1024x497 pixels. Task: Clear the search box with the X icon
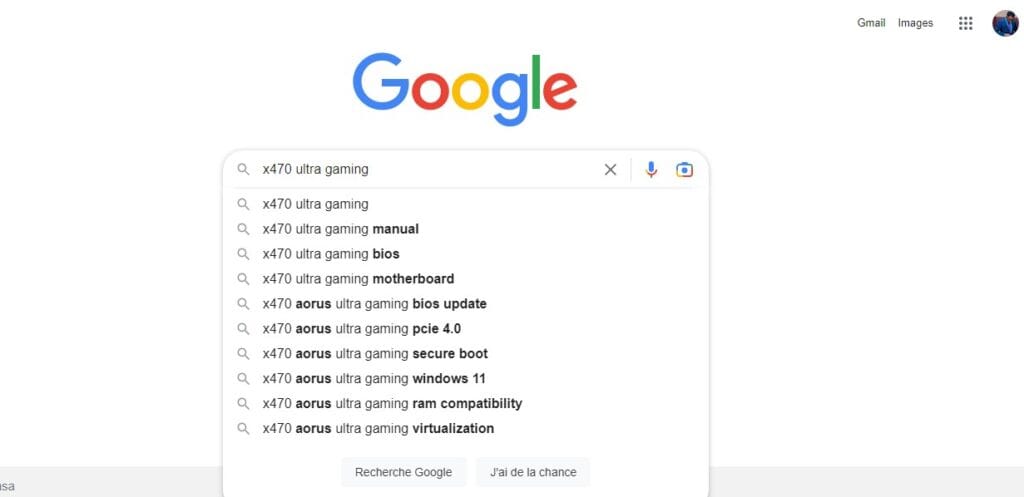point(610,170)
